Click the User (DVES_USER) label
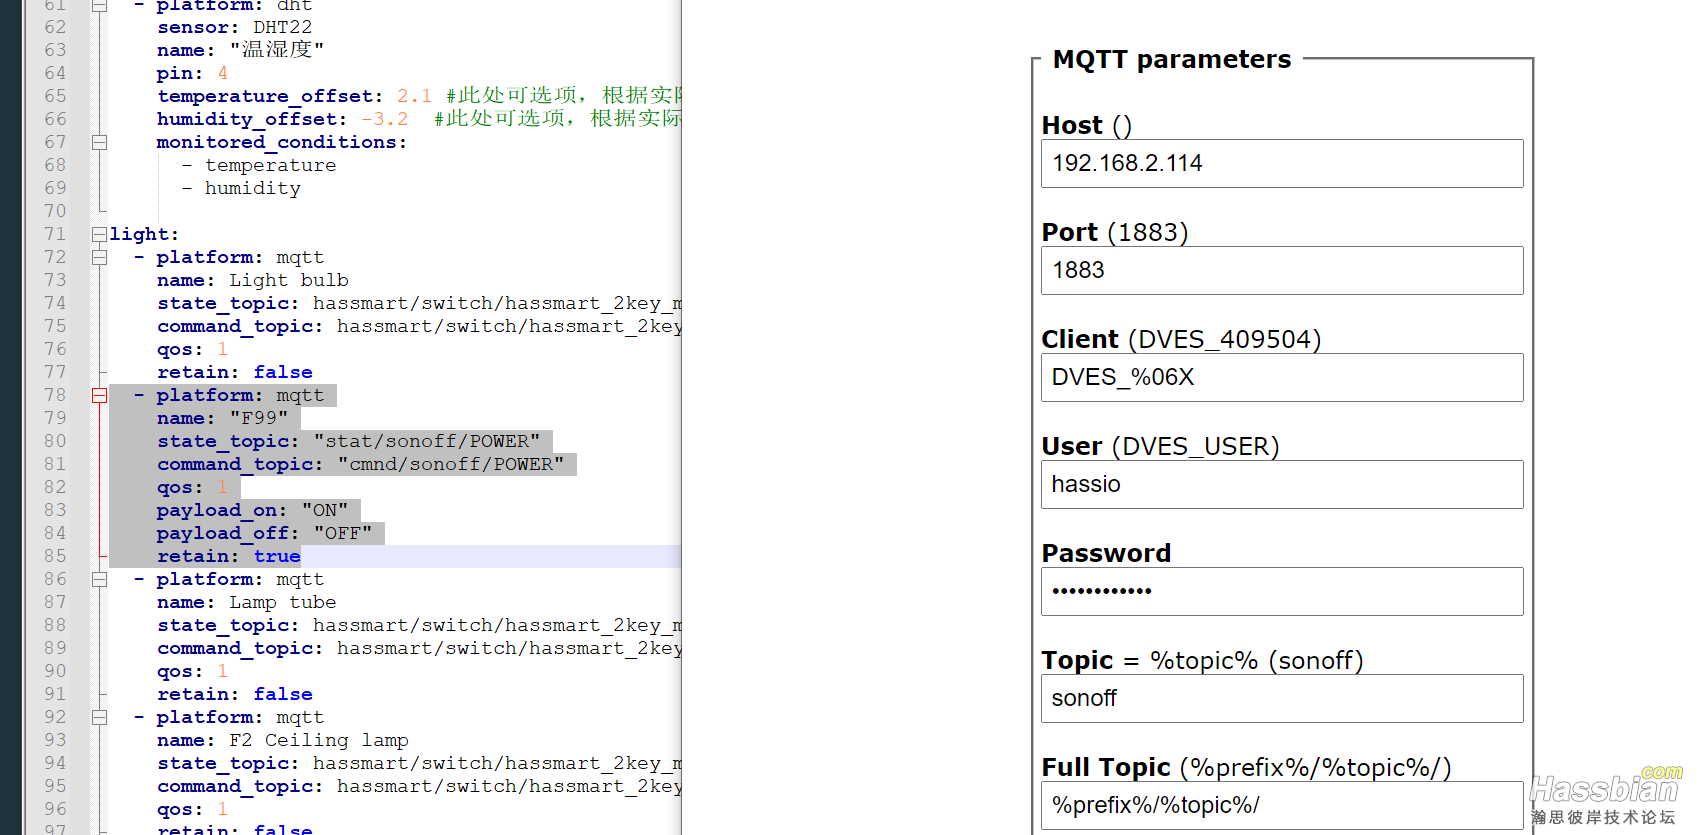Viewport: 1704px width, 835px height. coord(1160,446)
